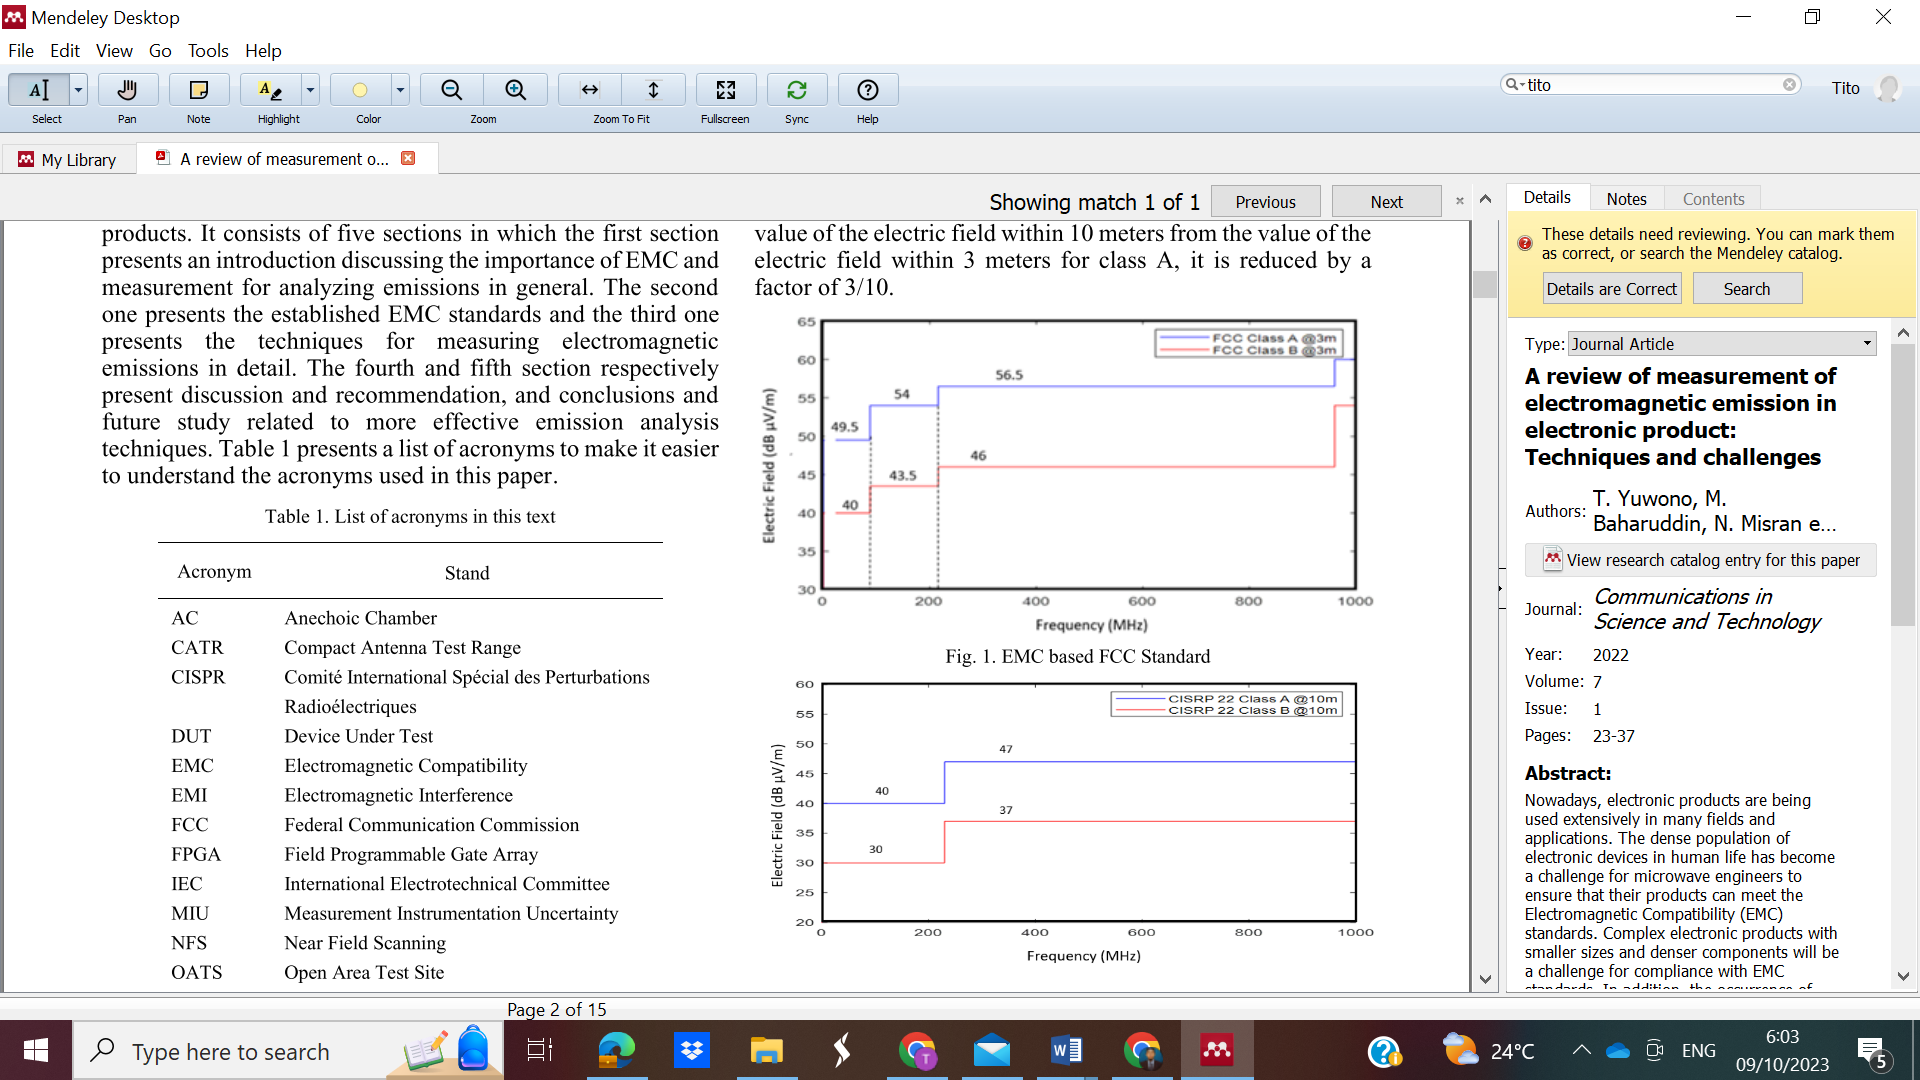
Task: Activate the Highlight text tool
Action: (270, 90)
